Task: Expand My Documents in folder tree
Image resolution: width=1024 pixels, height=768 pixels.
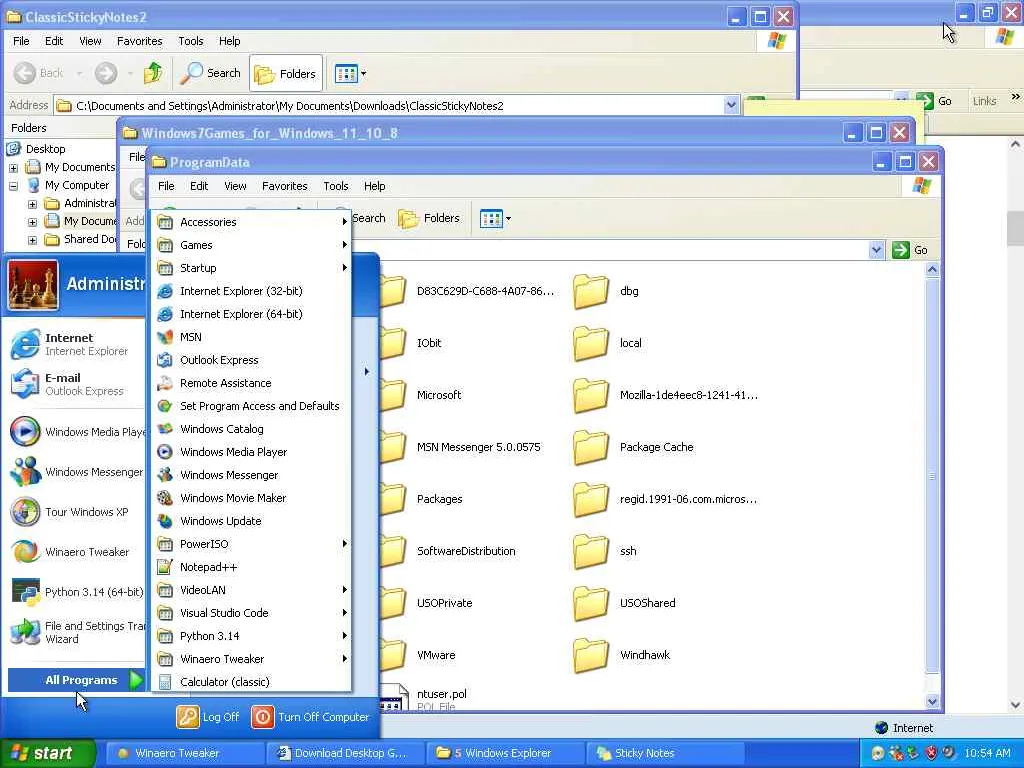Action: click(13, 168)
